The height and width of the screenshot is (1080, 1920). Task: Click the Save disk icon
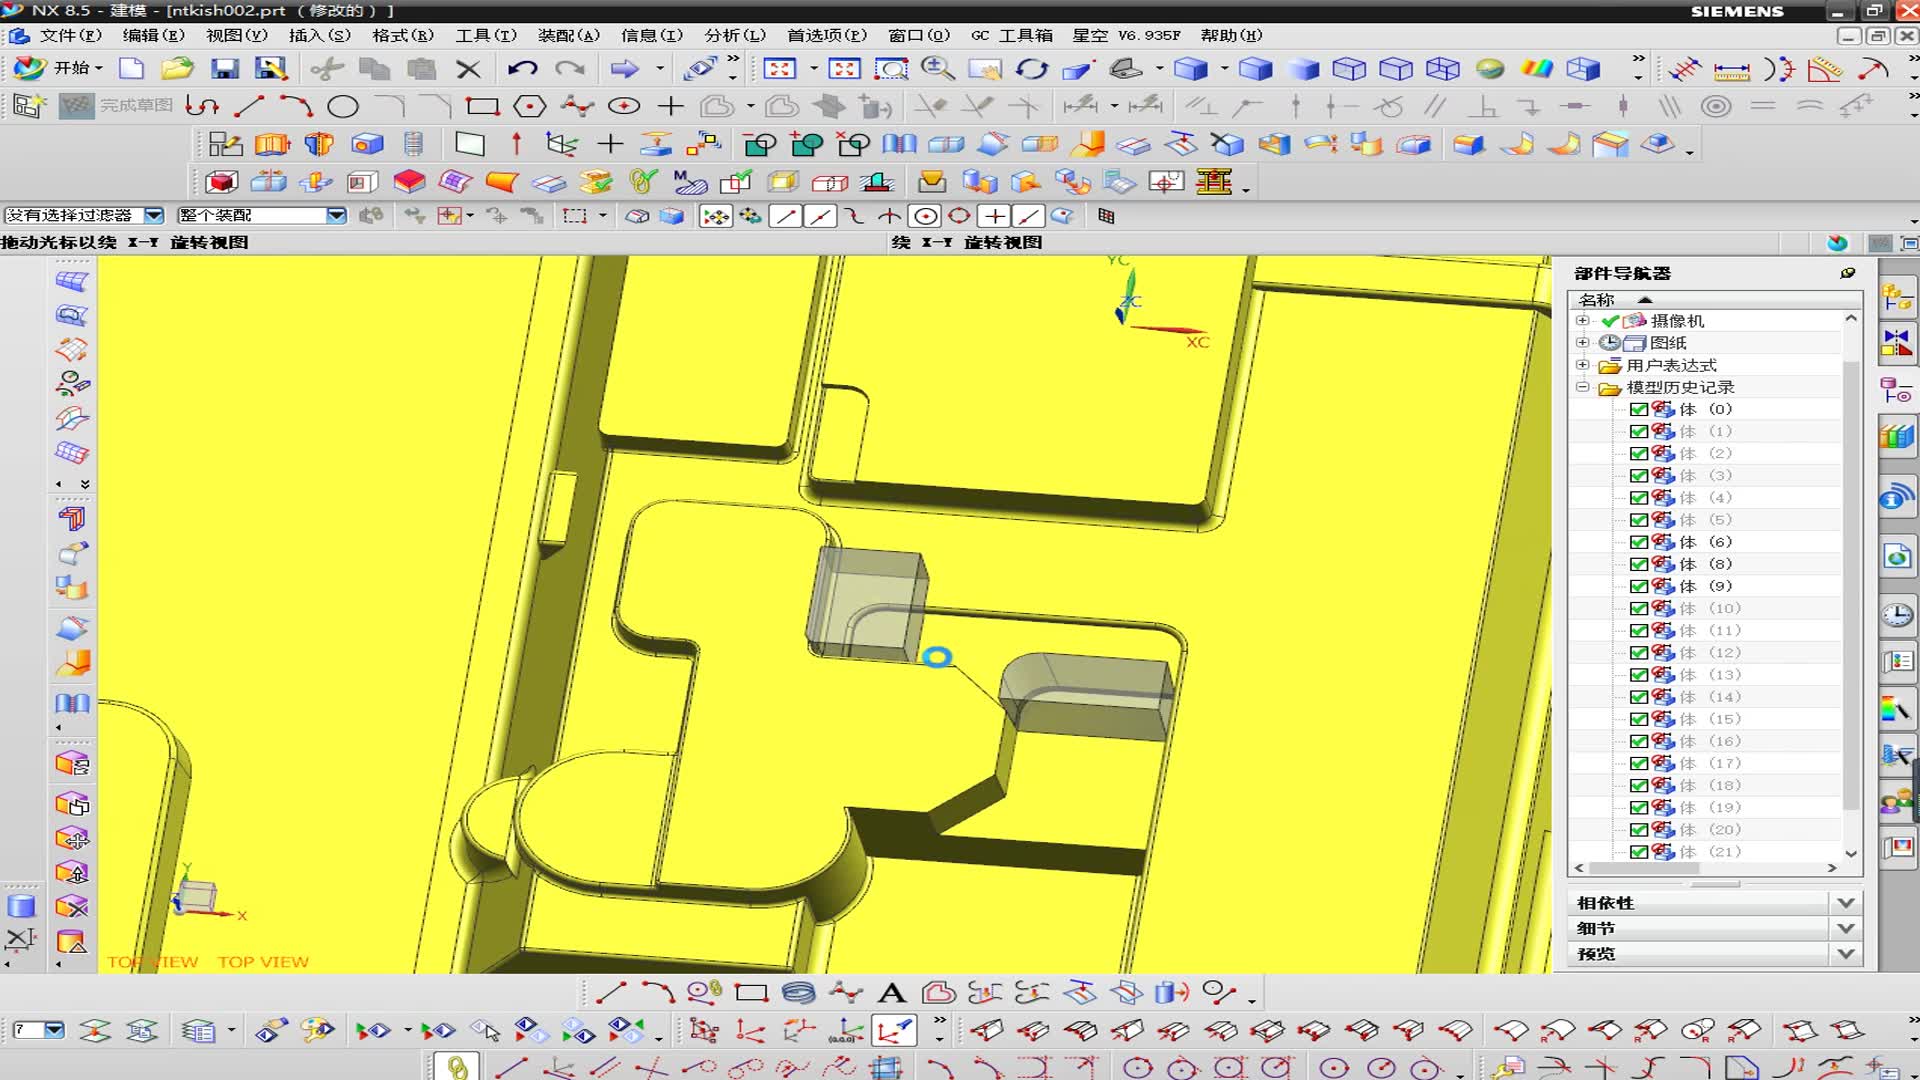coord(224,68)
